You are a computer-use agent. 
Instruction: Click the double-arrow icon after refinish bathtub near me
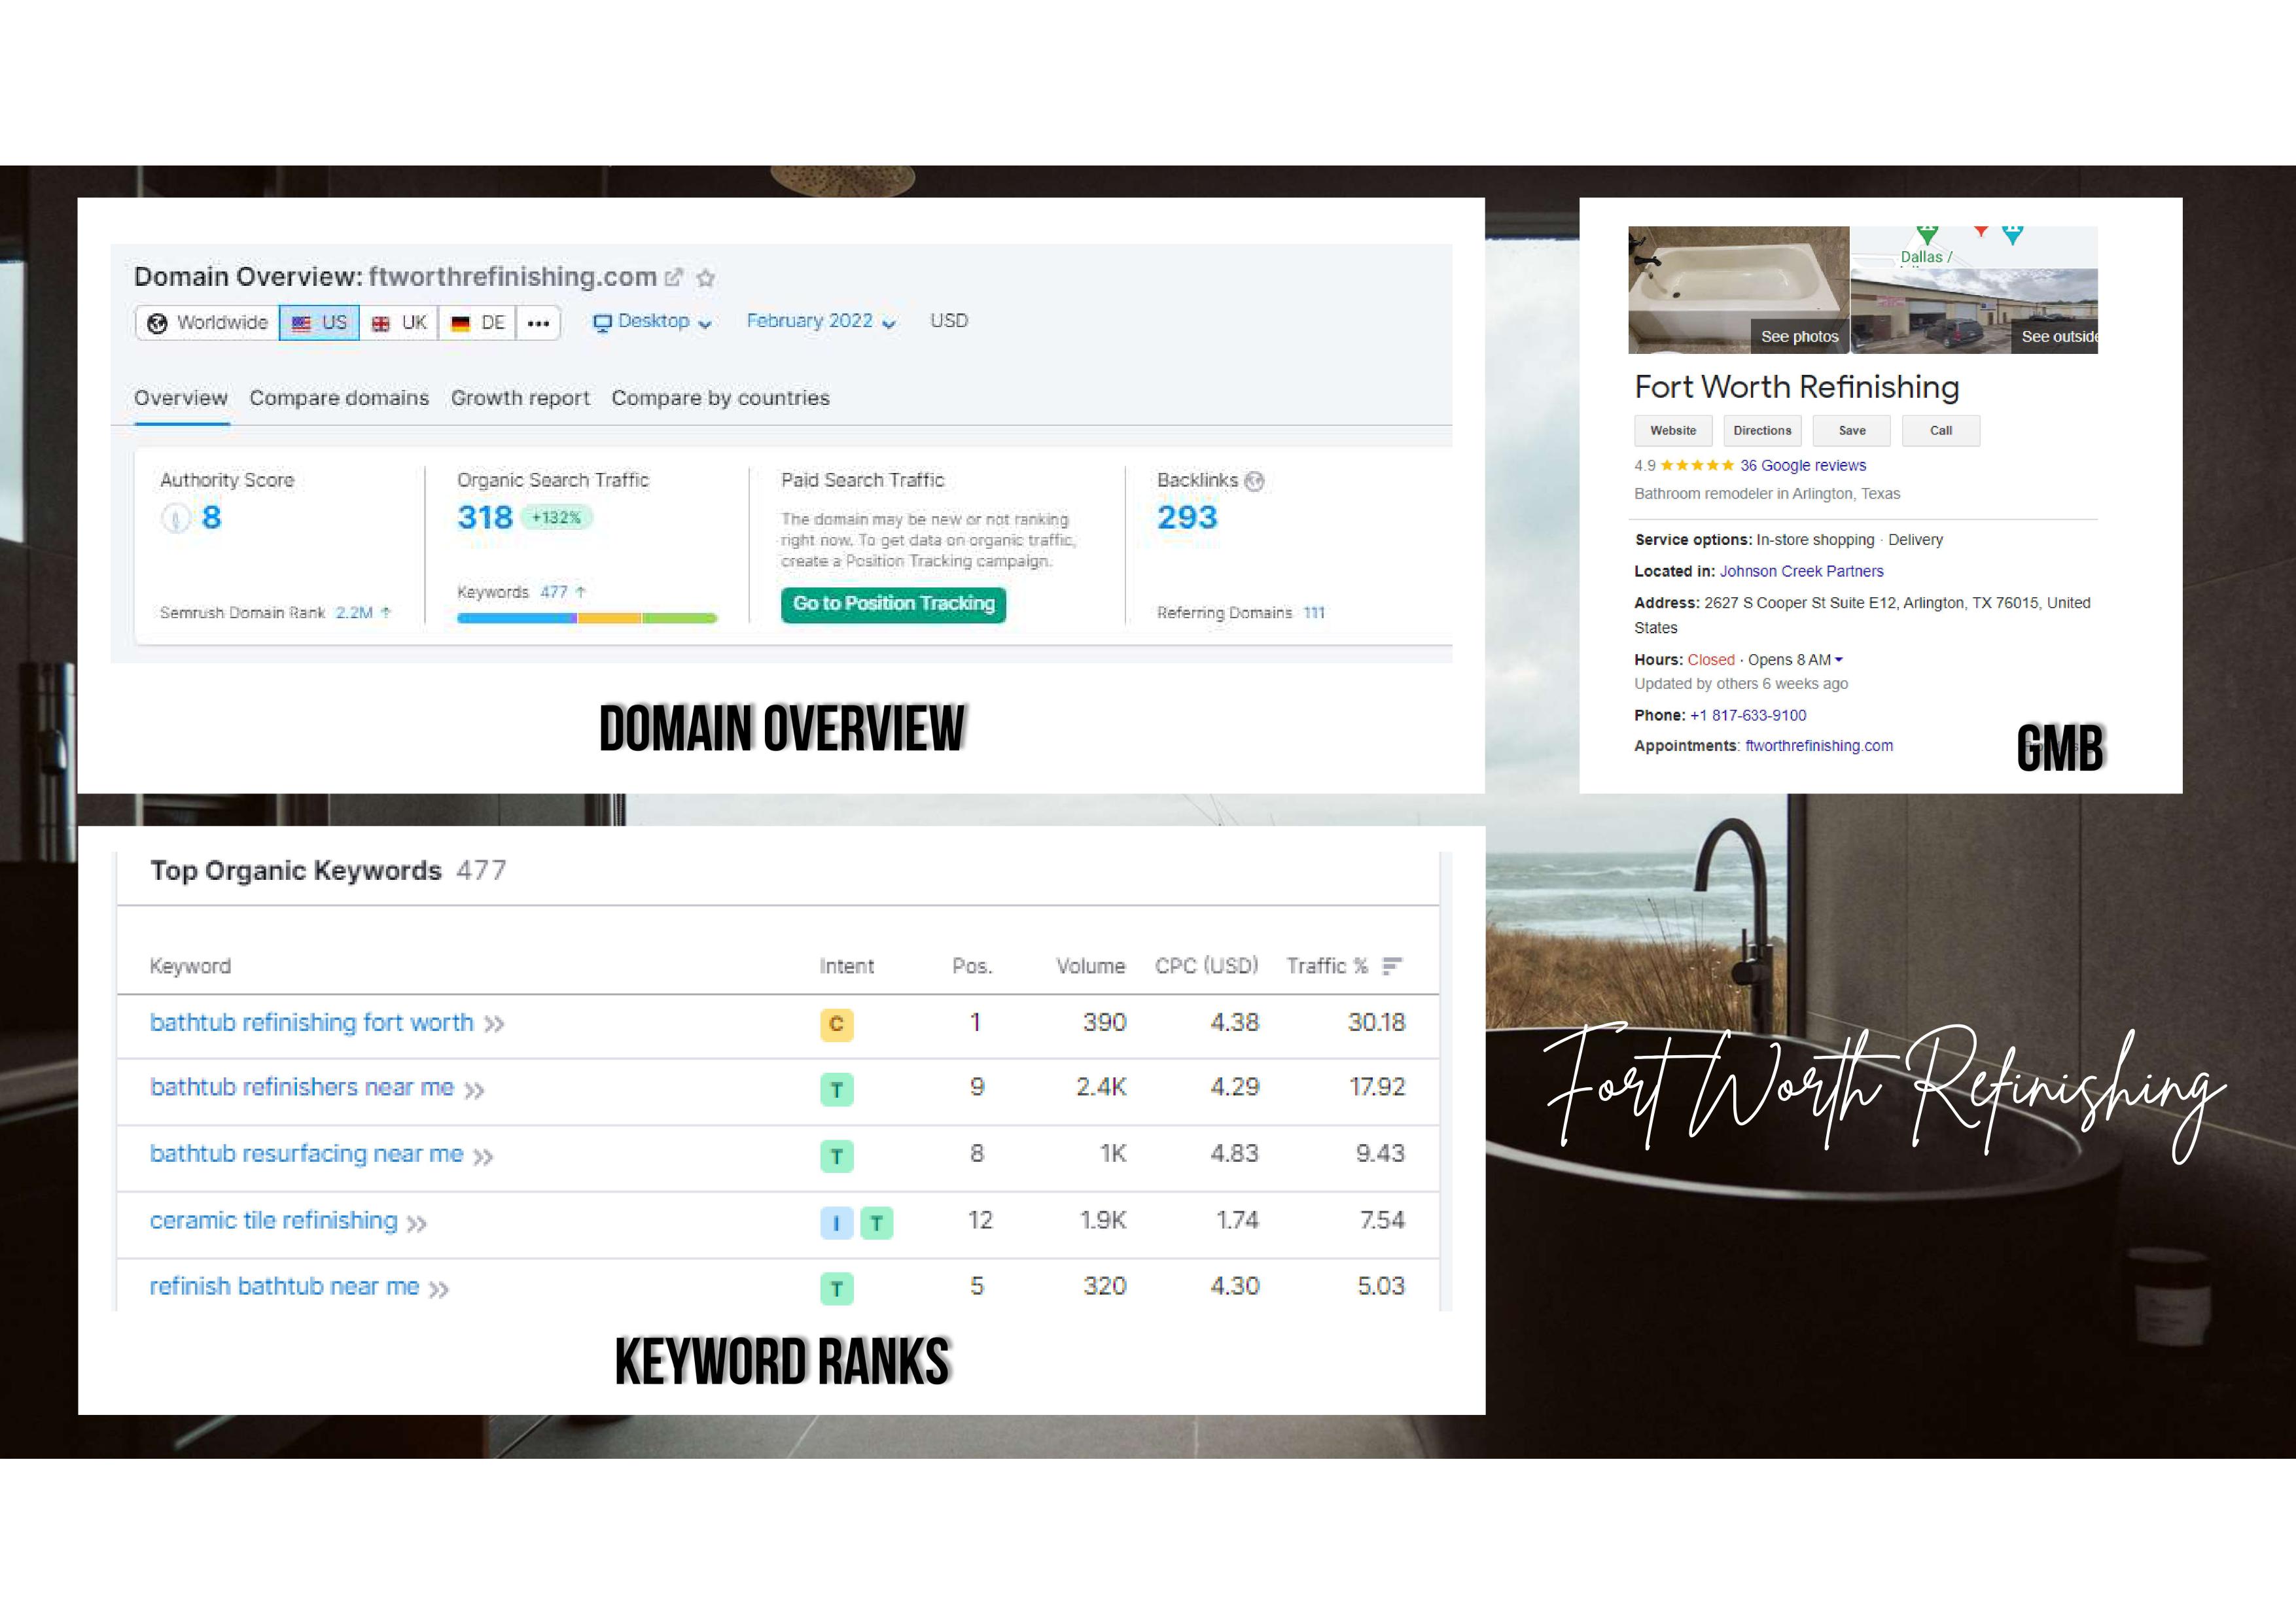pos(439,1289)
